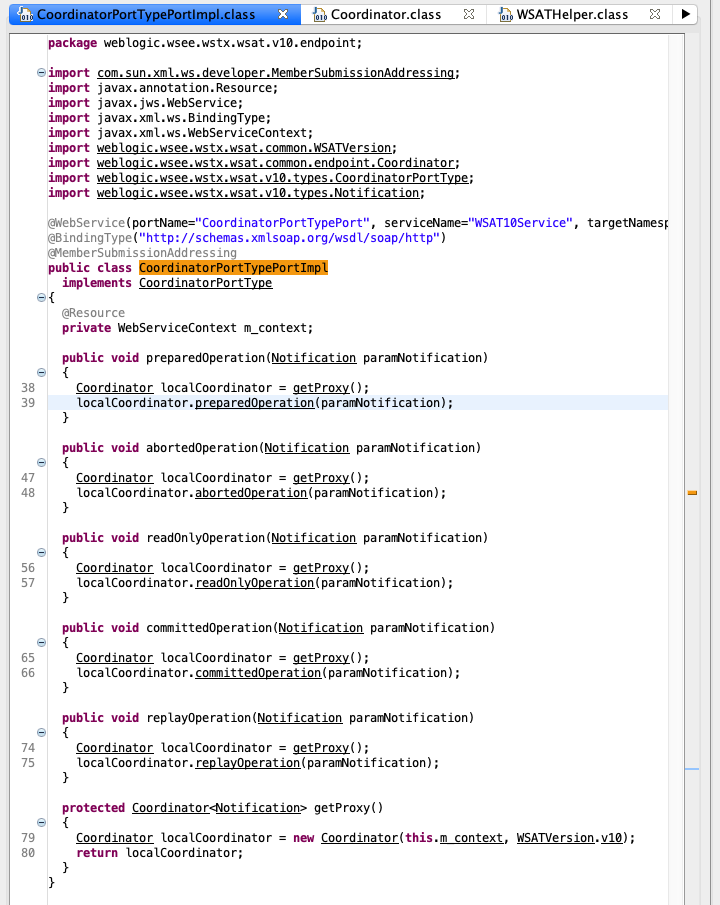Select highlighted CoordinatorPortTypePortImpl class name
Screen dimensions: 720x905
click(x=233, y=268)
